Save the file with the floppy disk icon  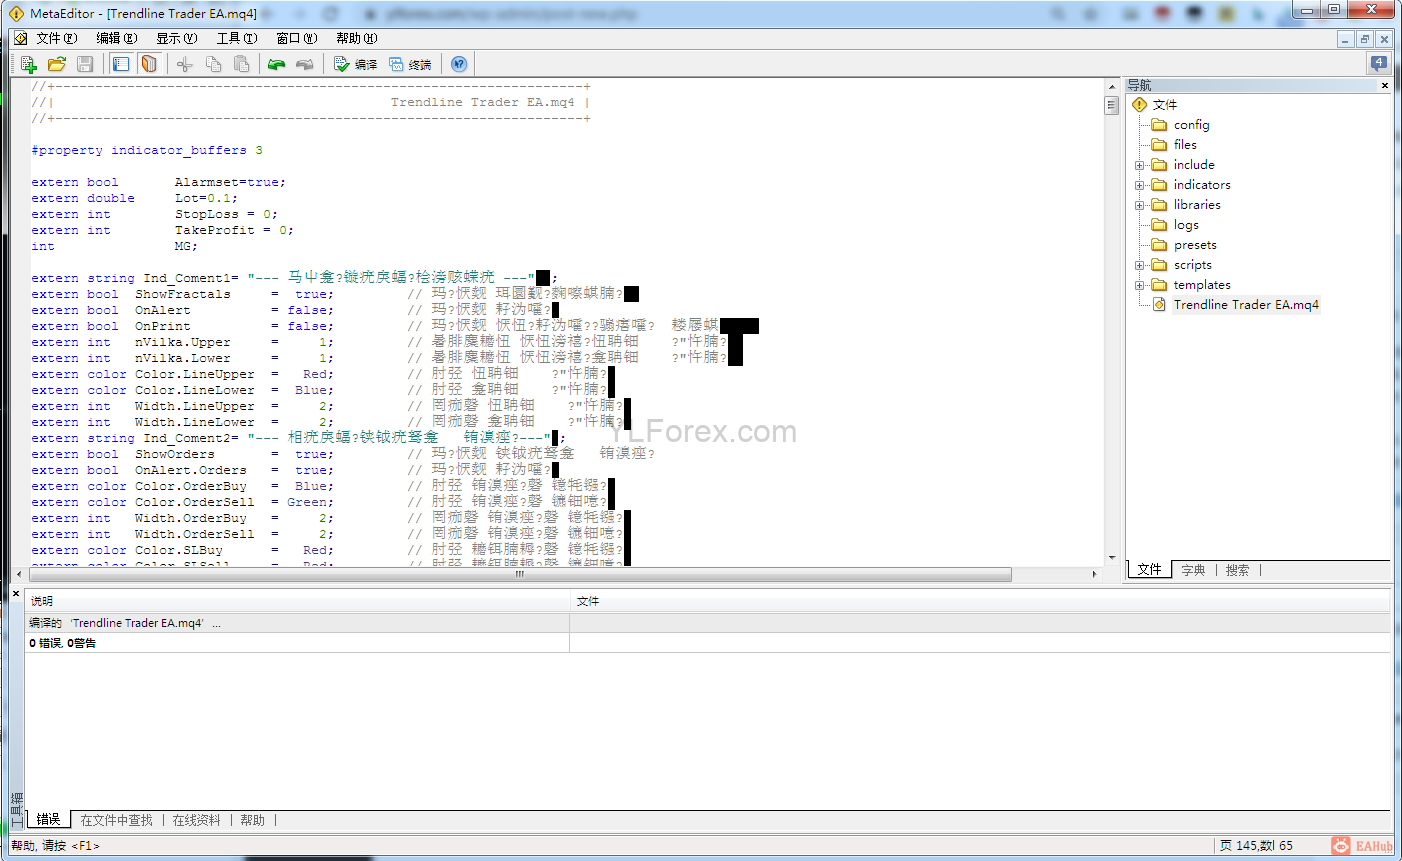[x=85, y=64]
